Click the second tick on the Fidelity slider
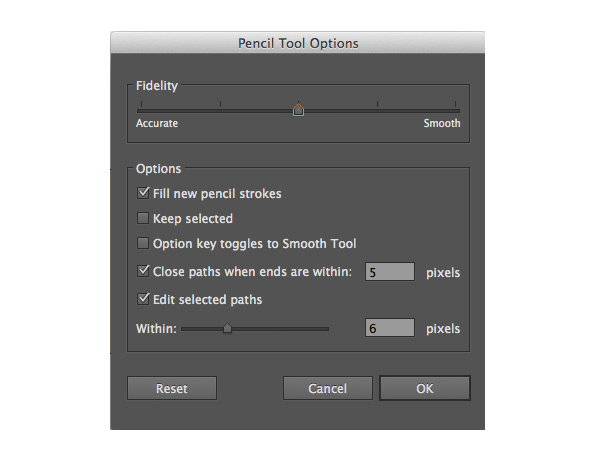This screenshot has height=466, width=600. pos(220,109)
